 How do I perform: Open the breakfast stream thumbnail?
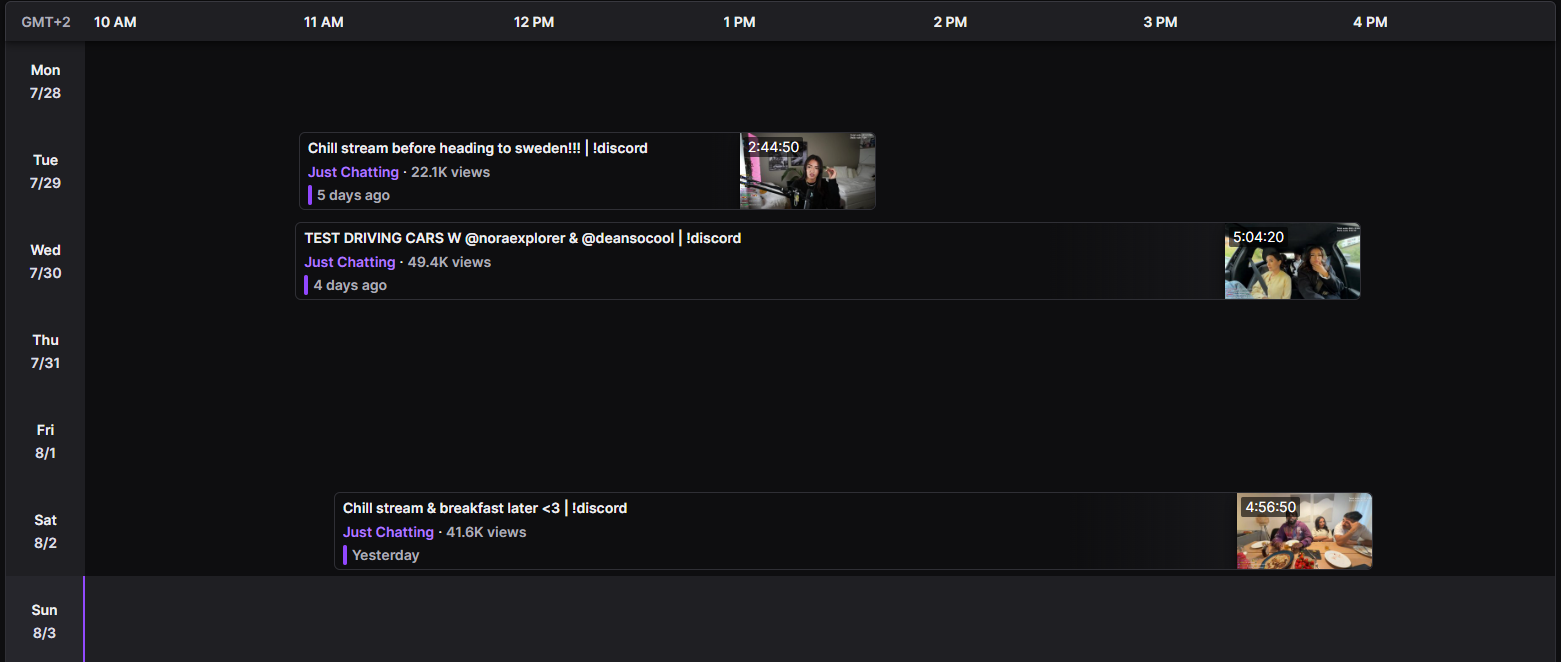(x=1304, y=531)
